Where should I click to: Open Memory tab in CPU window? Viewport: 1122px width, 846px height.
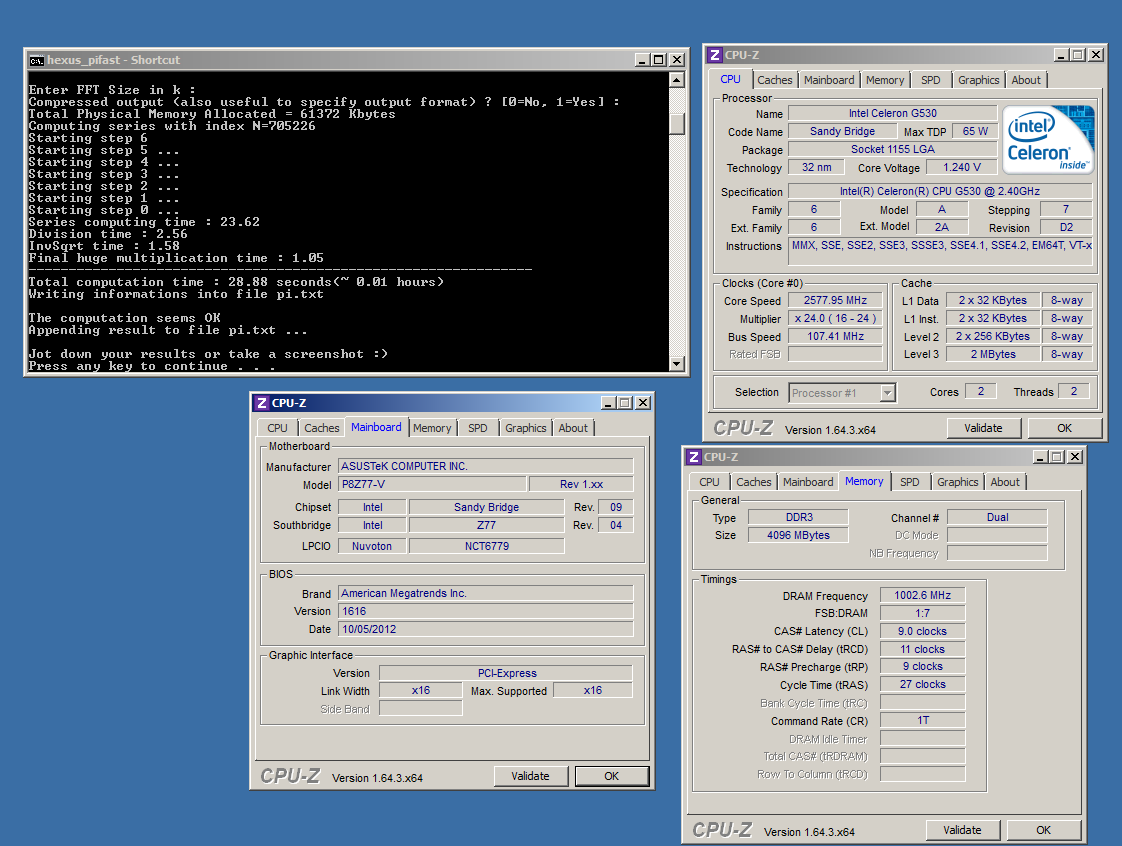click(884, 80)
